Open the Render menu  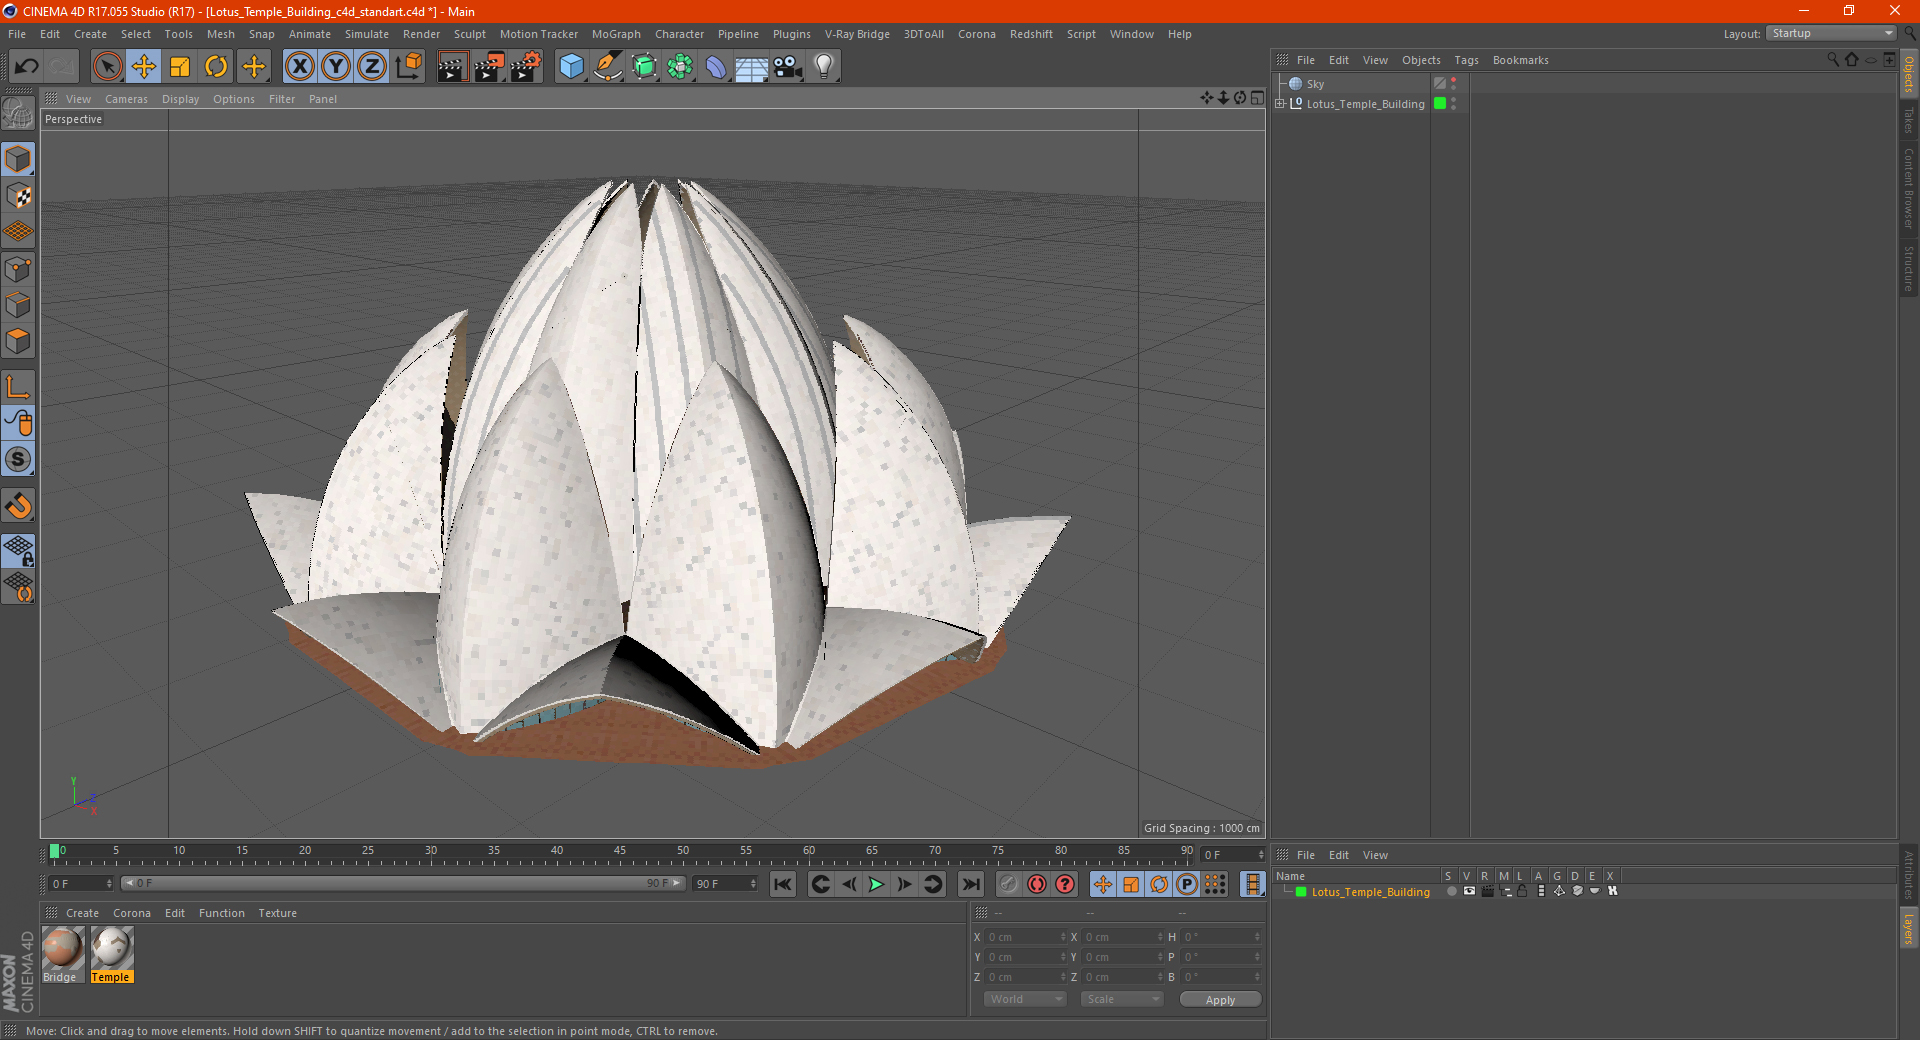click(x=421, y=34)
